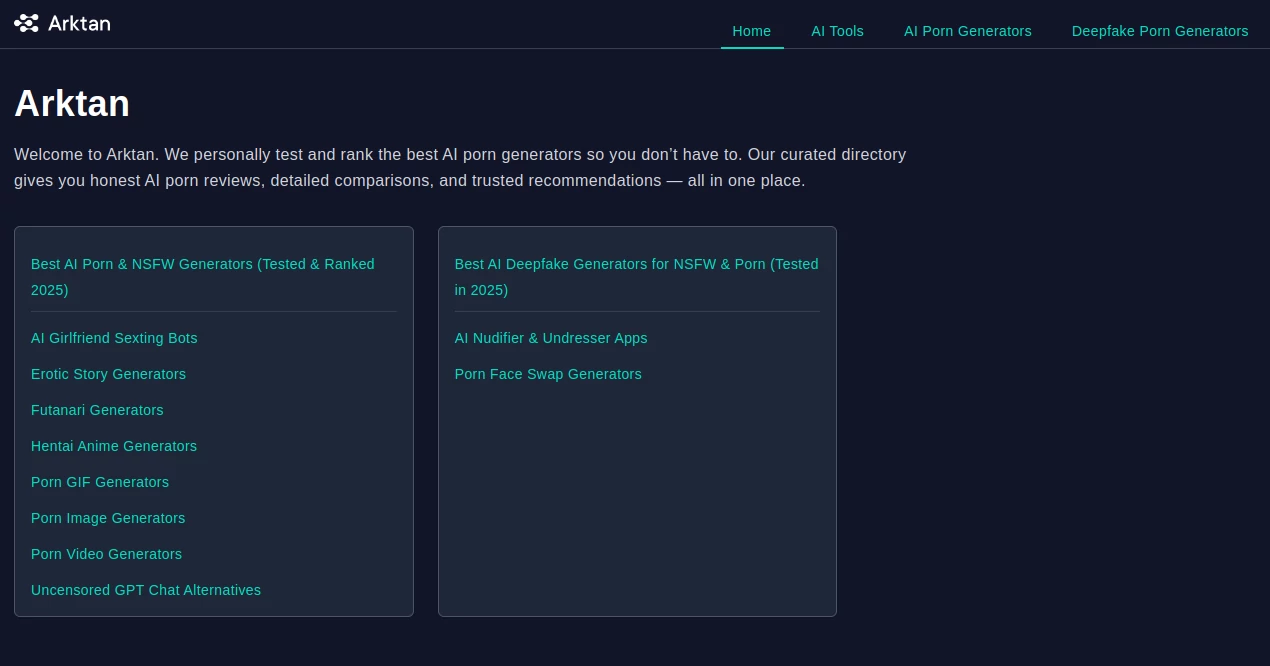The image size is (1270, 666).
Task: Click the AI Nudifier & Undresser Apps link
Action: click(551, 338)
